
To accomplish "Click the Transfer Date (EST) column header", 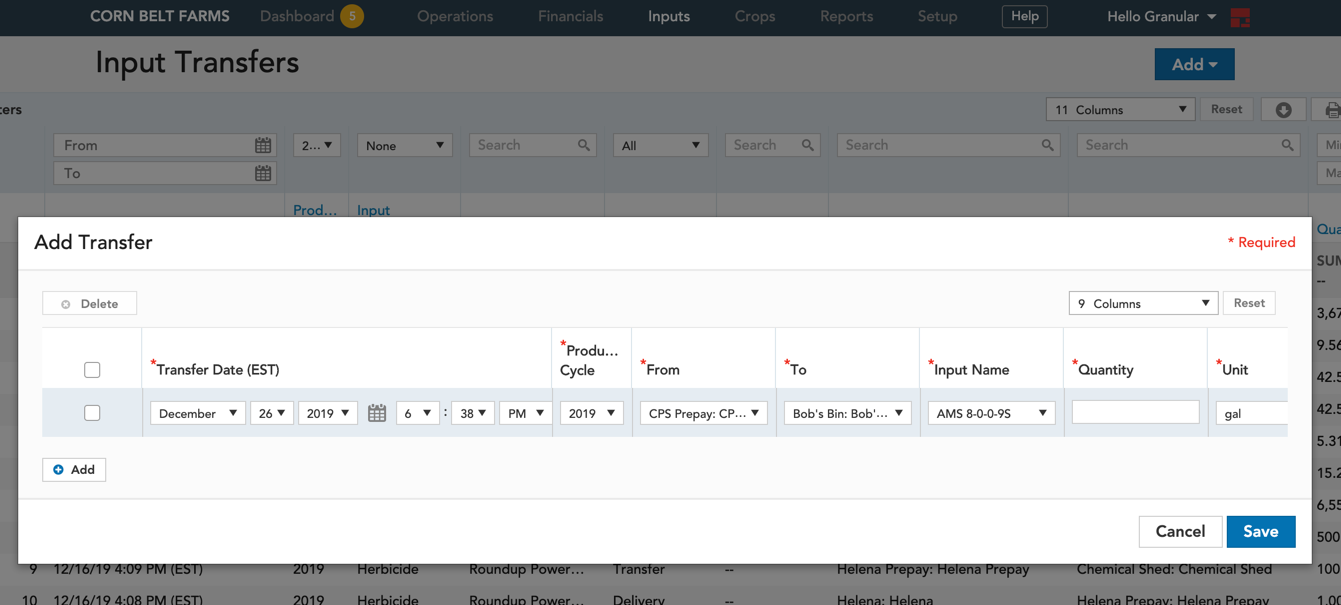I will click(x=217, y=370).
